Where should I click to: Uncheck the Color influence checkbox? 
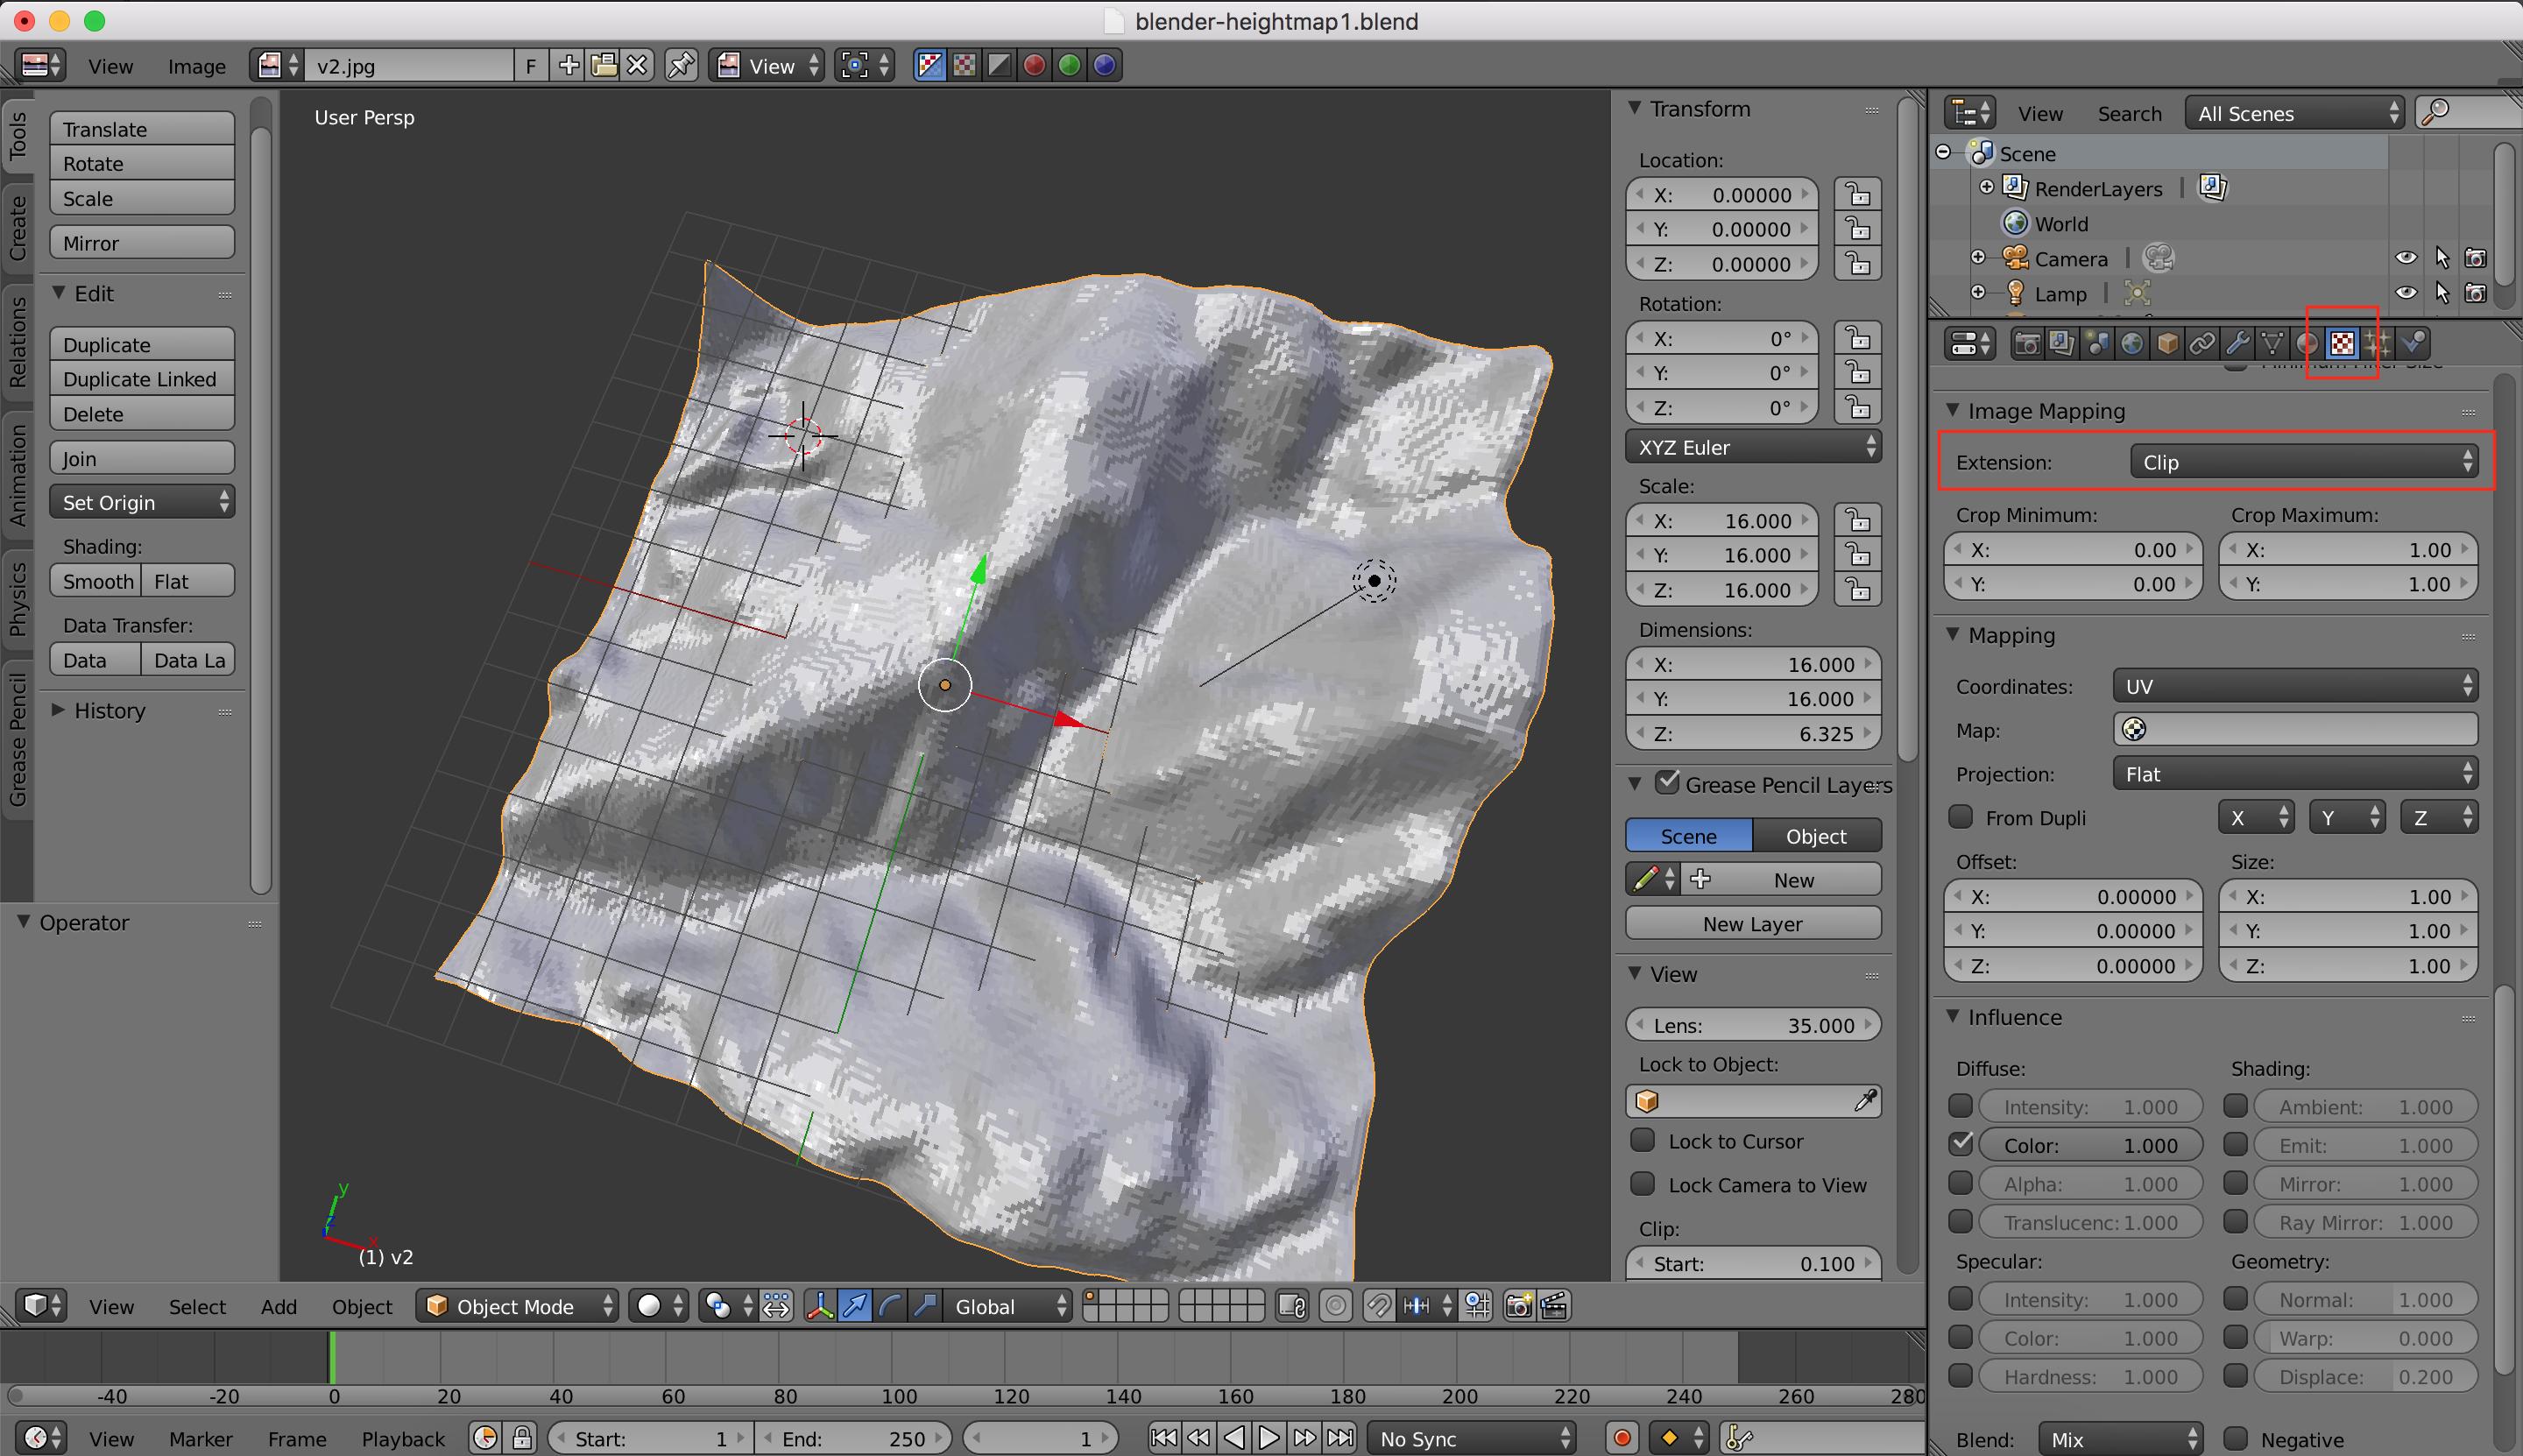(x=1960, y=1144)
